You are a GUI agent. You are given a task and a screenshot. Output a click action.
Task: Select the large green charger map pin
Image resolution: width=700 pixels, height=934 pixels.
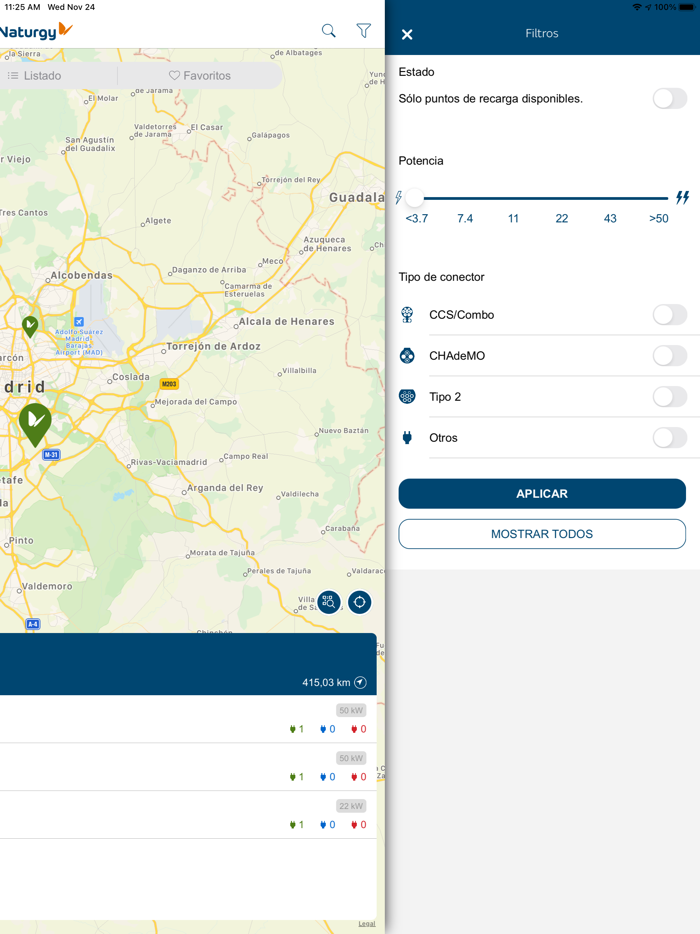[35, 422]
